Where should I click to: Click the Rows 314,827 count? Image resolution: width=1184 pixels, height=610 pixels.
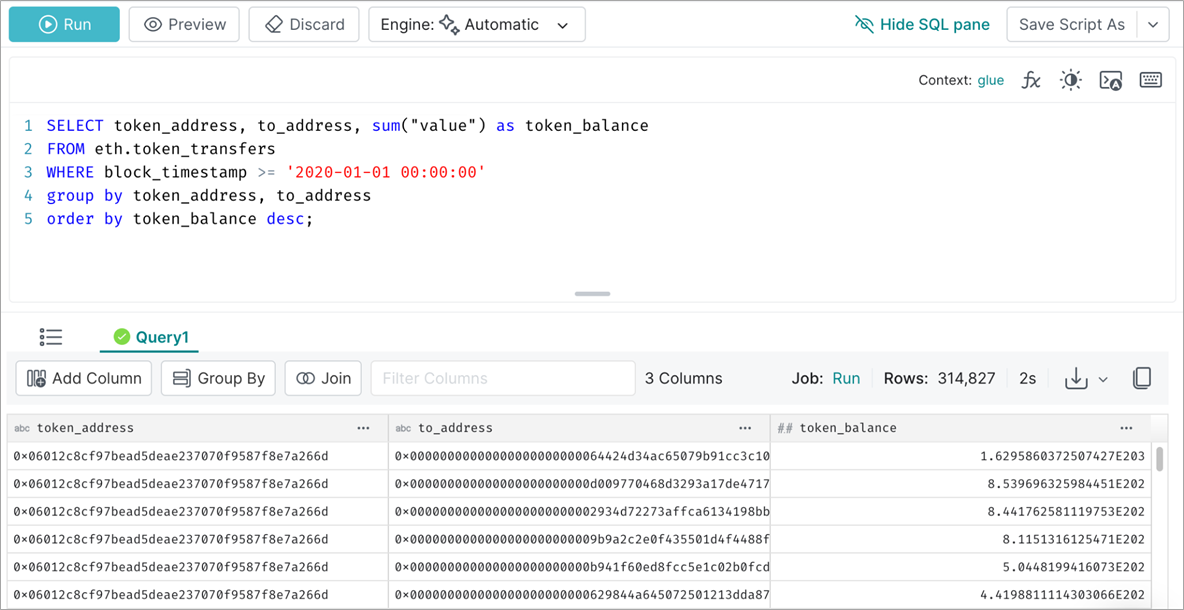pyautogui.click(x=939, y=378)
